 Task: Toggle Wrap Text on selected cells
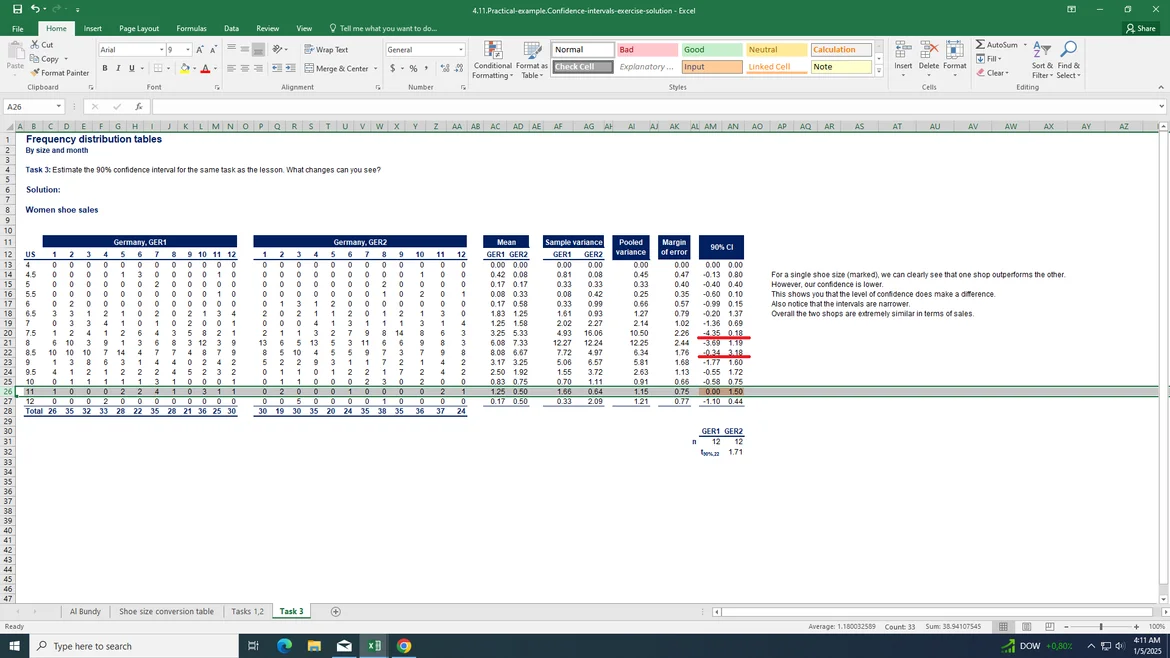click(x=326, y=50)
